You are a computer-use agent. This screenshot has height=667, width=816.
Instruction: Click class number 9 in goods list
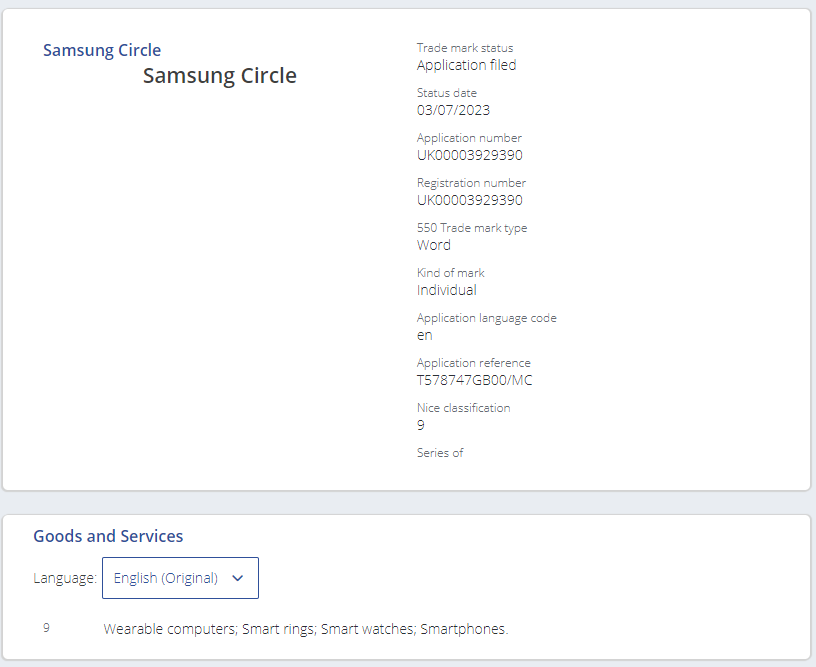click(x=46, y=628)
